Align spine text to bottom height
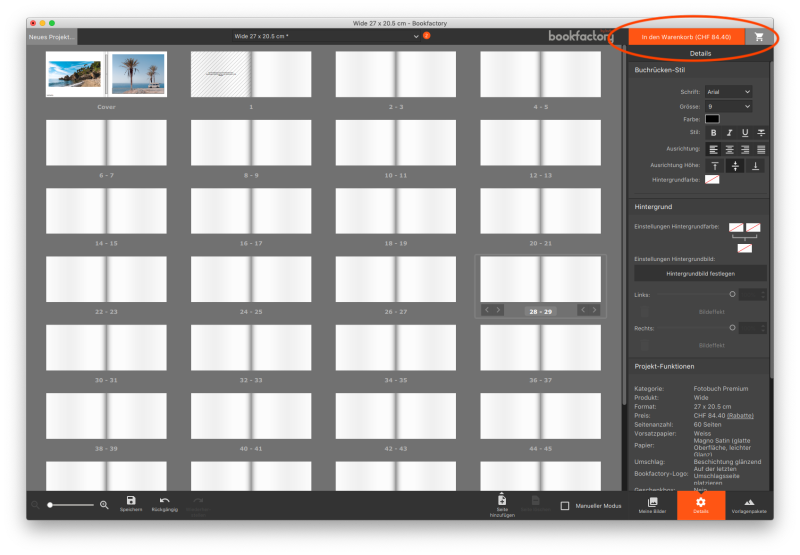 point(755,165)
